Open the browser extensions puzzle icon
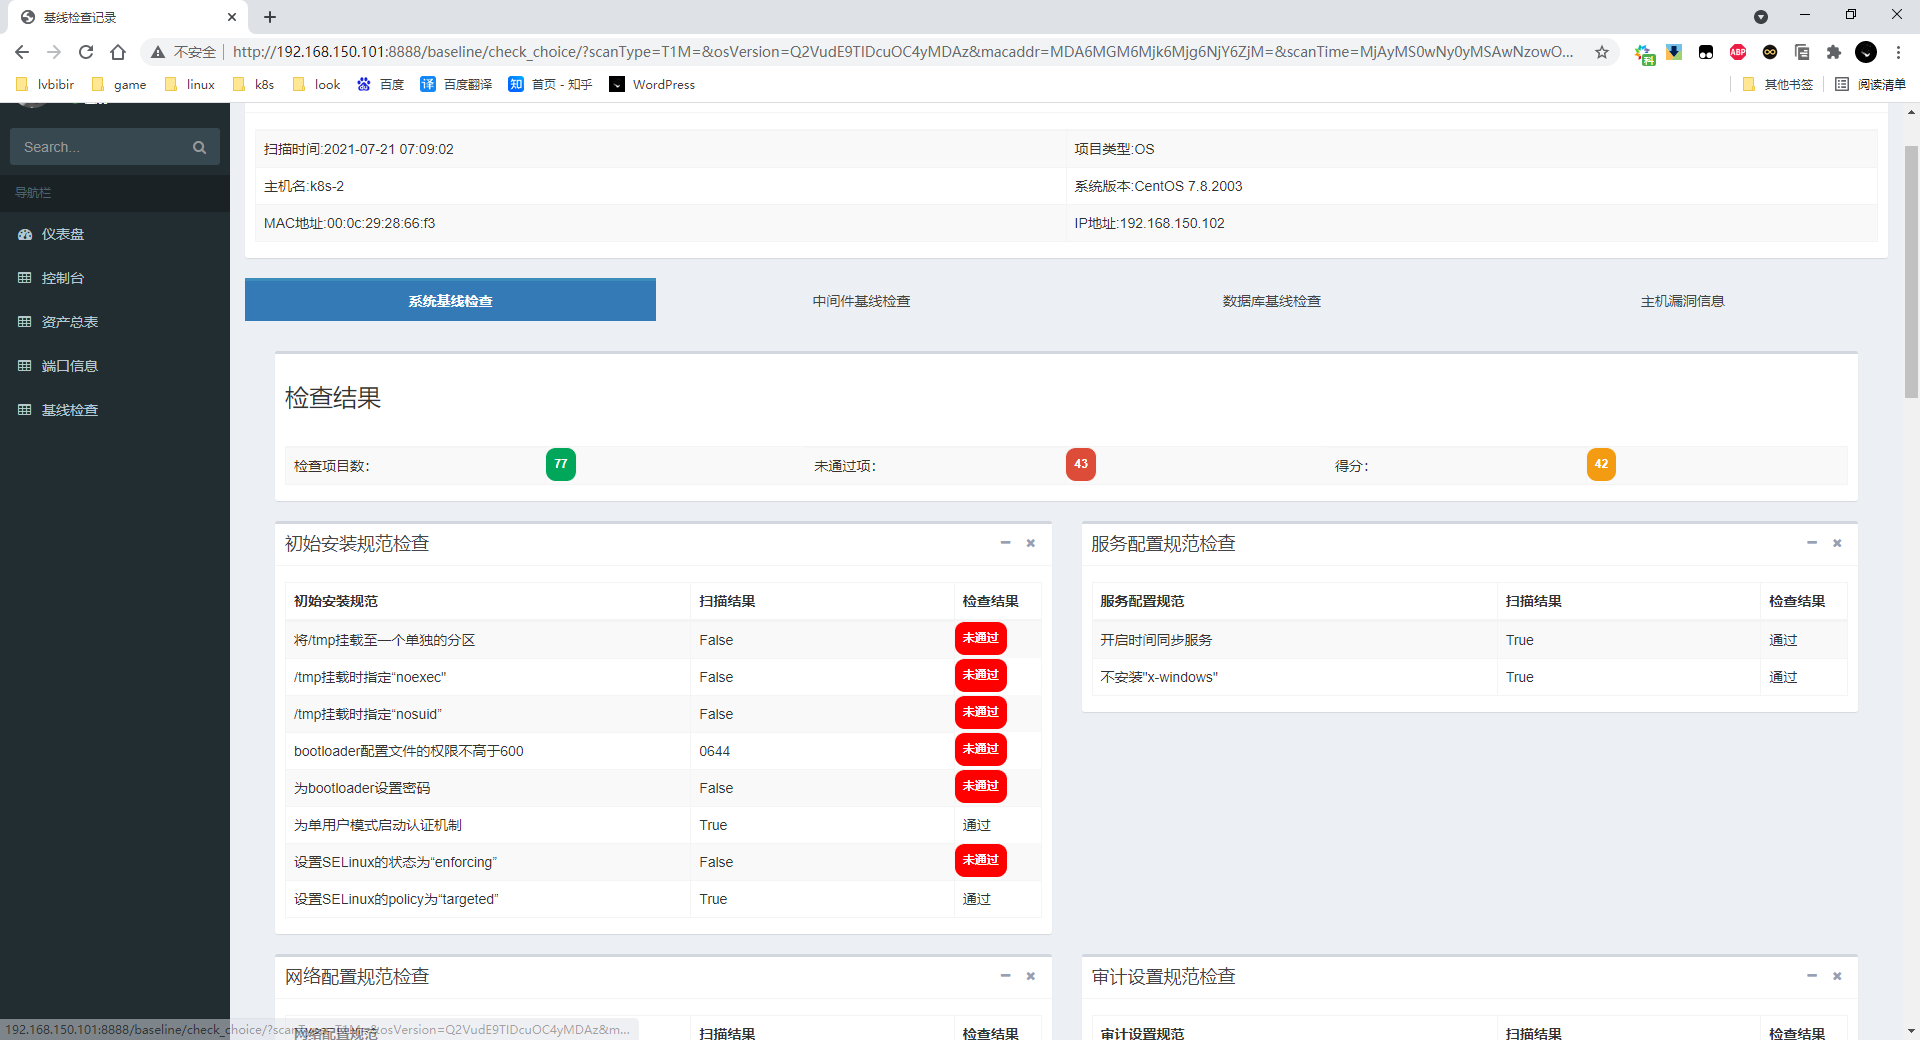This screenshot has height=1040, width=1920. coord(1834,52)
